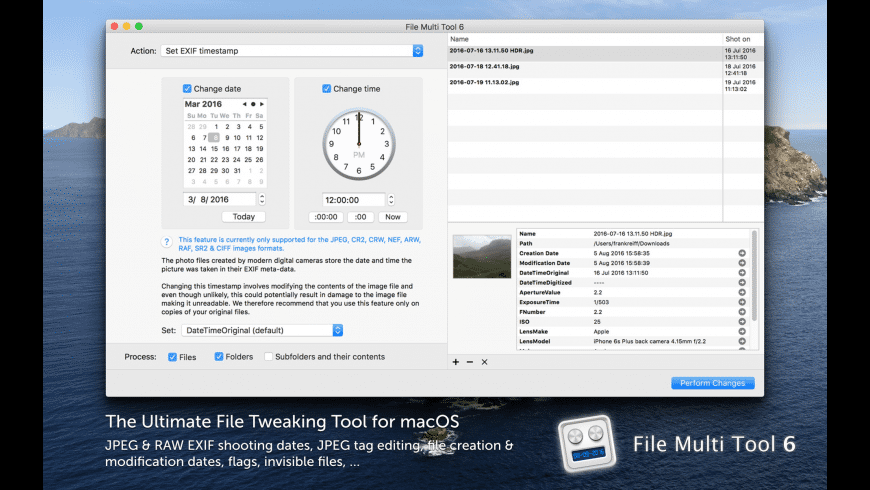The height and width of the screenshot is (490, 870).
Task: Open the Set DateTimeOriginal dropdown
Action: [x=262, y=330]
